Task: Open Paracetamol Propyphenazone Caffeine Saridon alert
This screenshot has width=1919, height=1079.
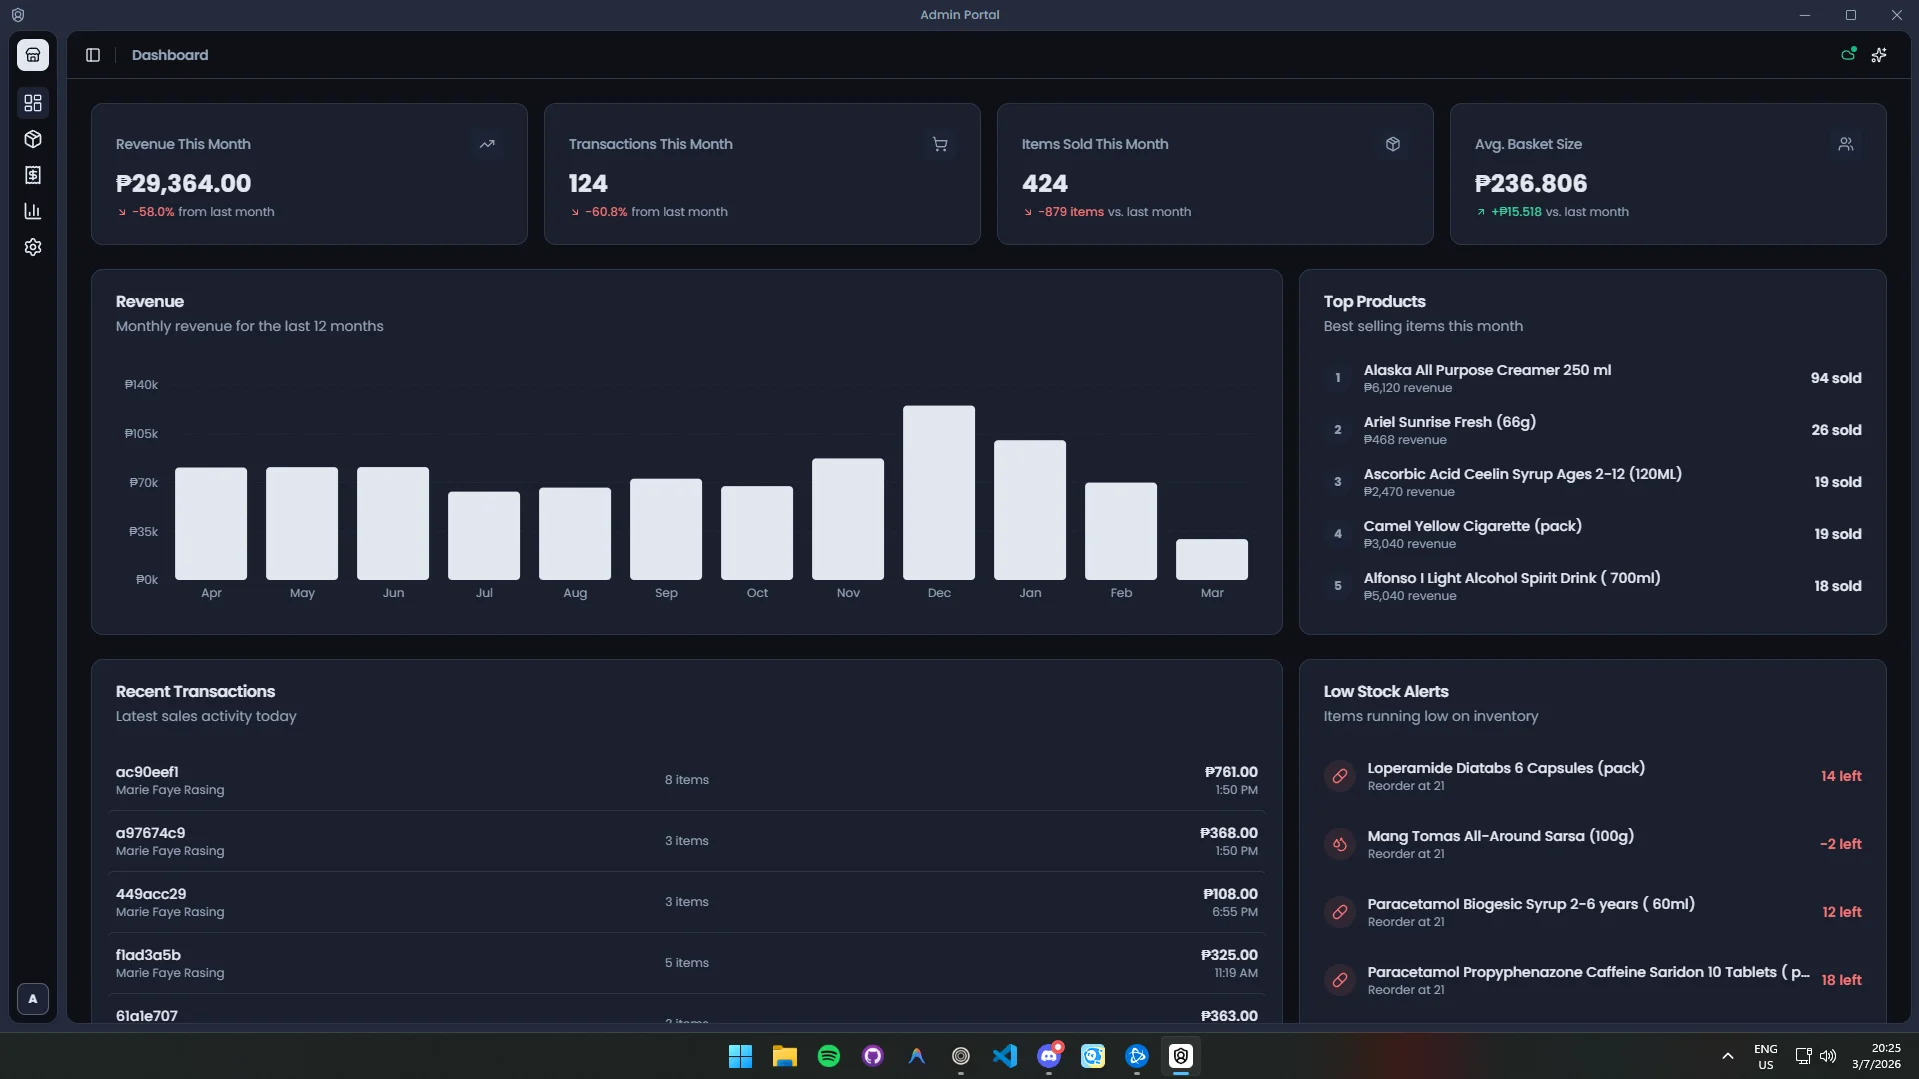Action: pos(1593,980)
